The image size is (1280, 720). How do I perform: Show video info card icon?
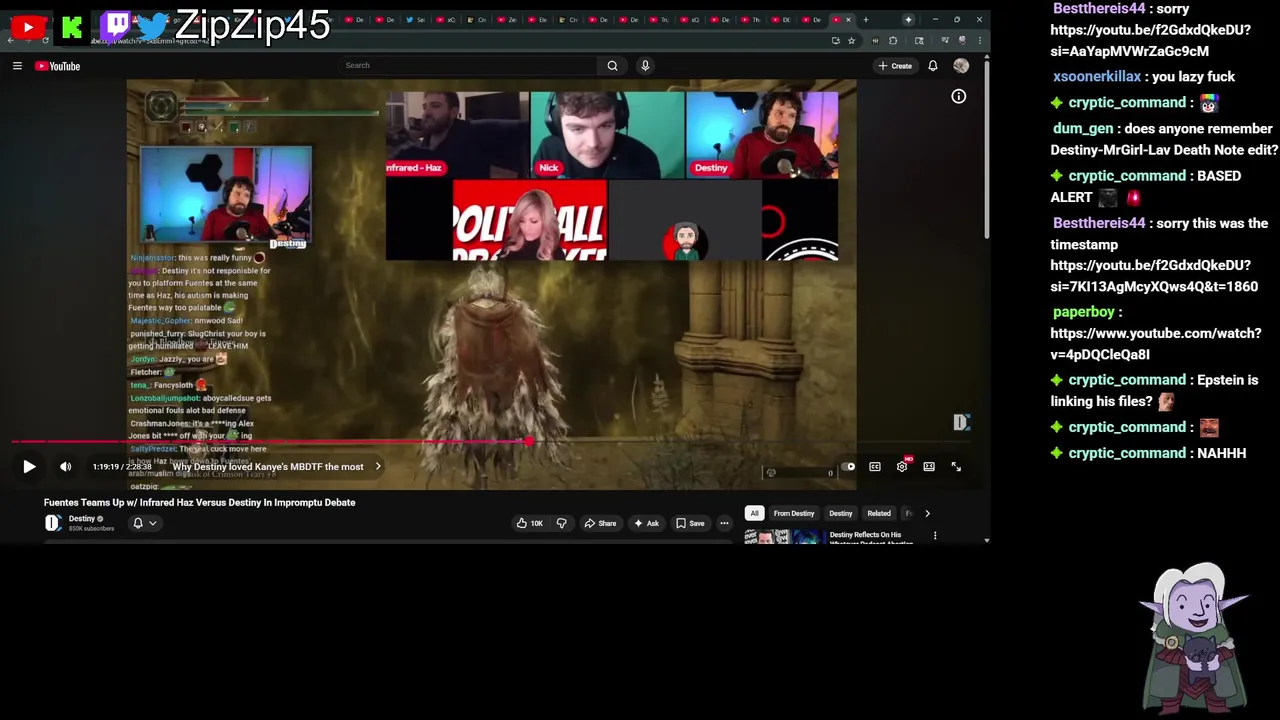point(958,96)
